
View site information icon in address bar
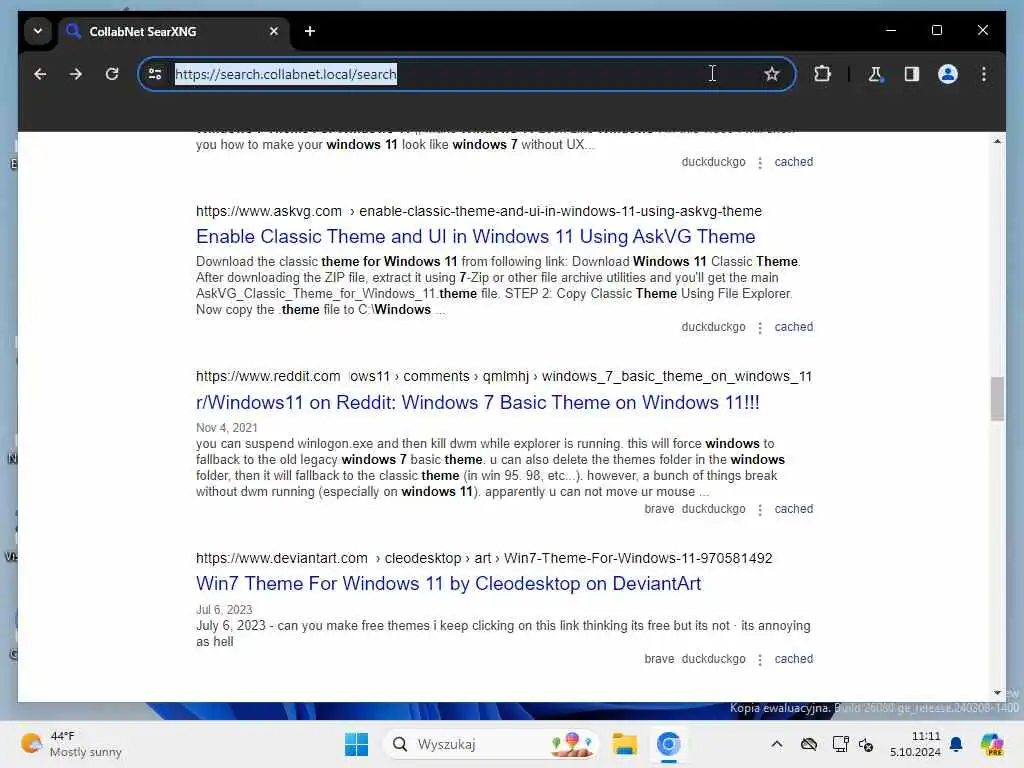click(x=155, y=74)
